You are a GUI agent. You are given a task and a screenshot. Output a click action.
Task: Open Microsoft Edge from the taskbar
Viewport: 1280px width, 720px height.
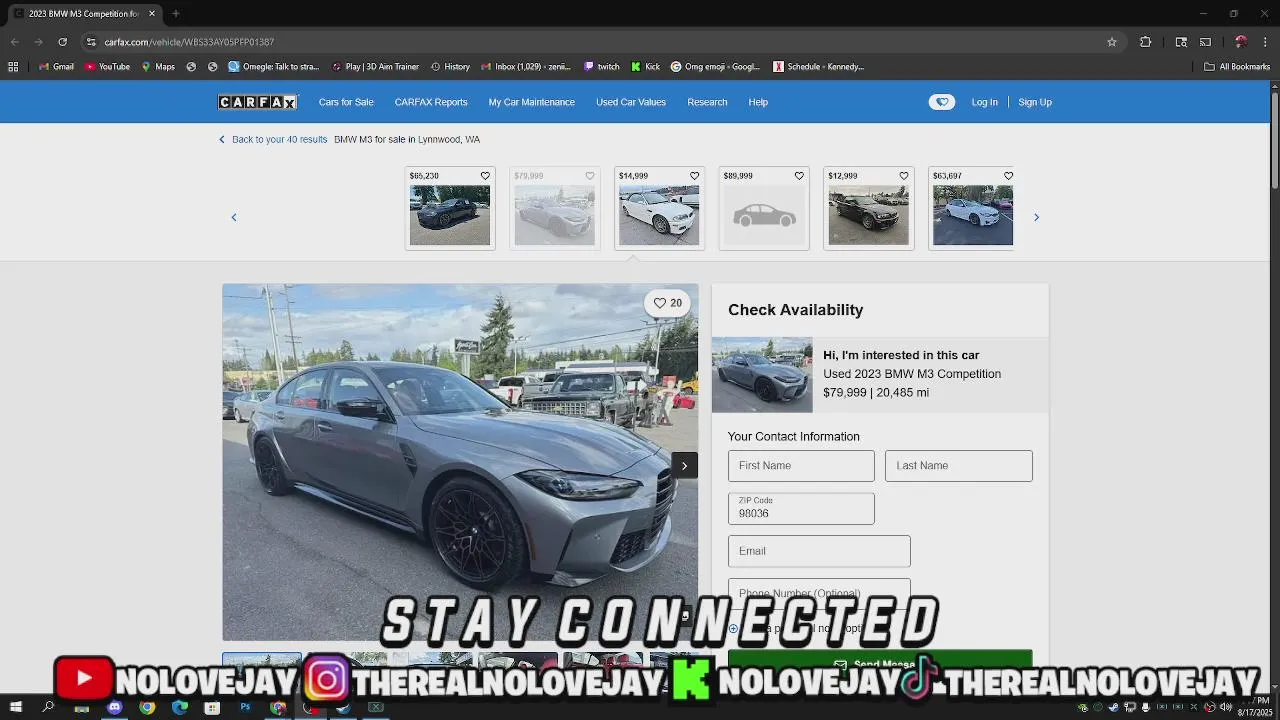[x=180, y=707]
